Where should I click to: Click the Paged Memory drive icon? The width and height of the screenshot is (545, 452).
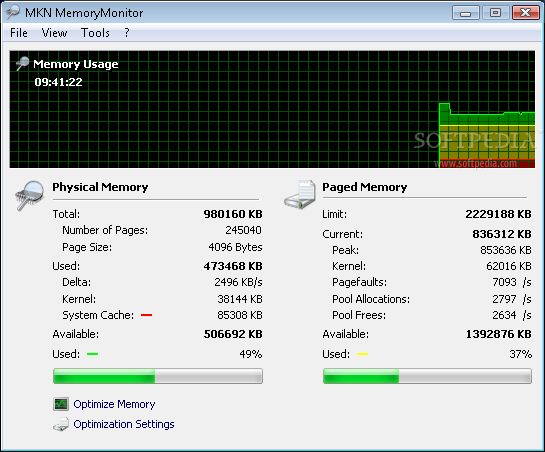pos(300,194)
